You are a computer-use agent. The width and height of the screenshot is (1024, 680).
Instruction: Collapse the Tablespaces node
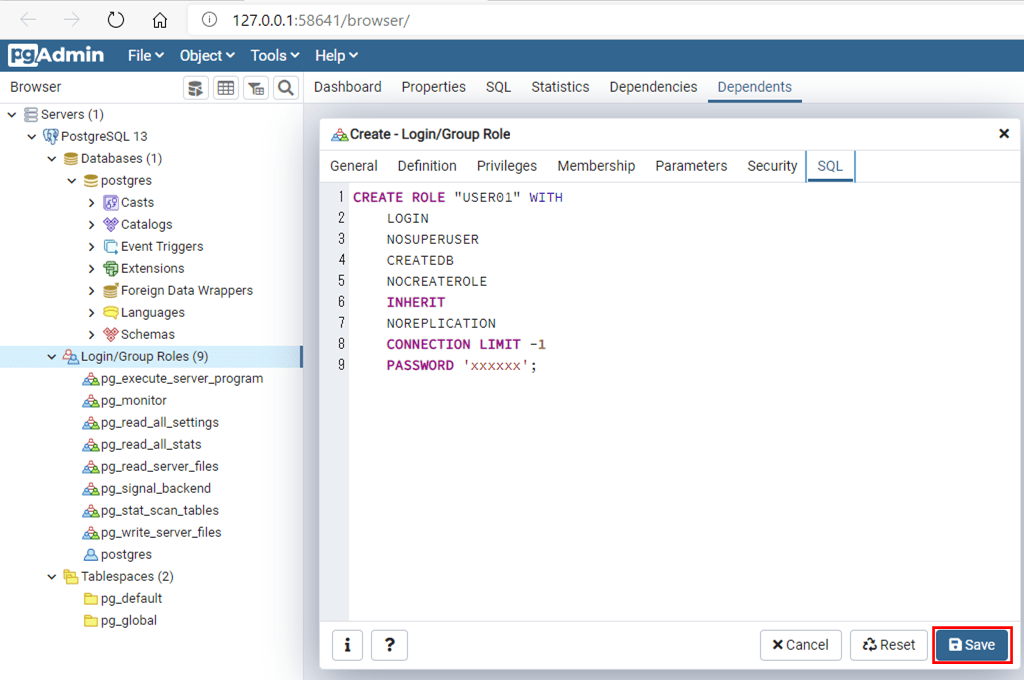click(x=52, y=577)
